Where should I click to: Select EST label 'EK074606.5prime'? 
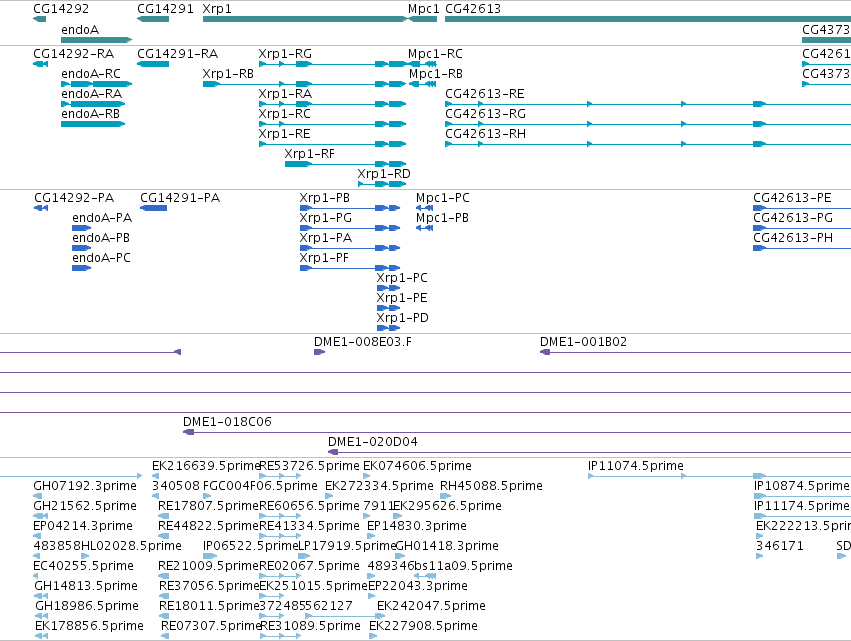coord(417,466)
